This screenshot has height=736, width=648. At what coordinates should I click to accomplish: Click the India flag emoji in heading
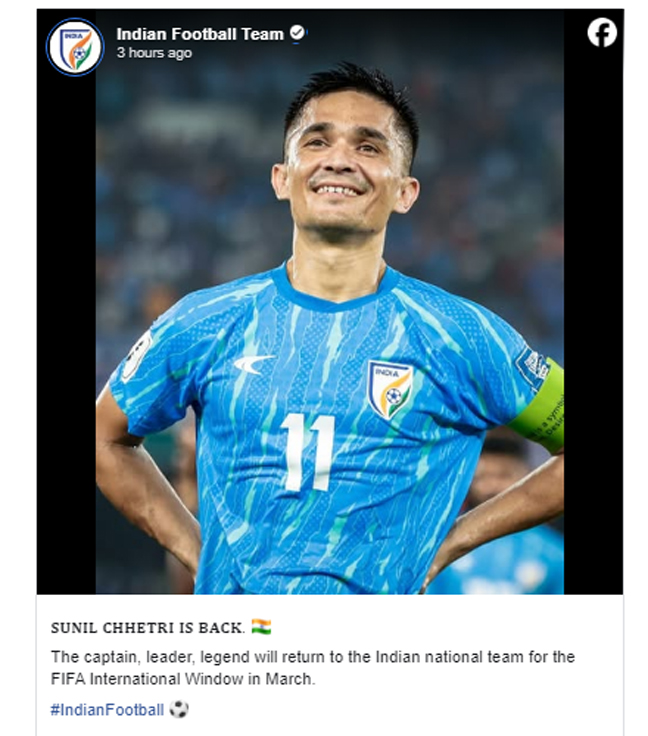tap(261, 627)
